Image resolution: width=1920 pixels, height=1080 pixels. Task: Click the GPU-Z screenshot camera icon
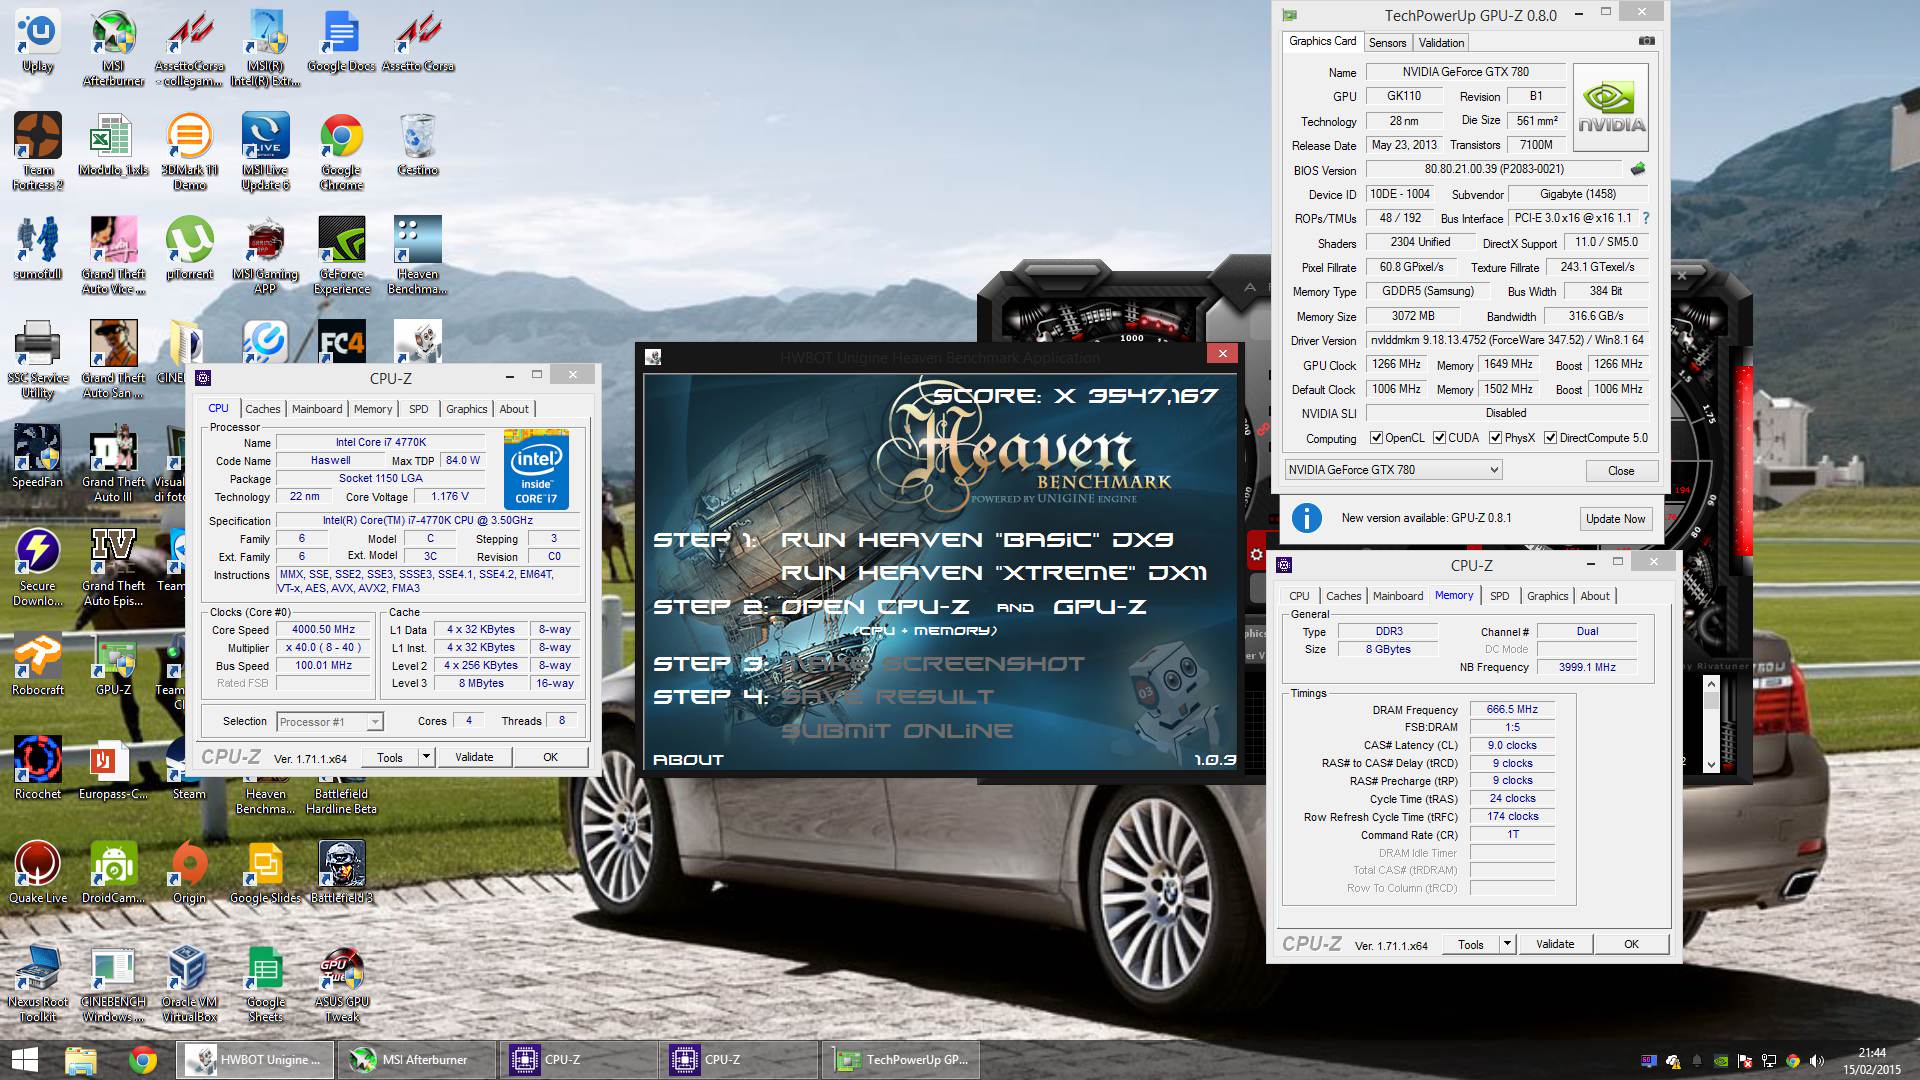(x=1646, y=41)
